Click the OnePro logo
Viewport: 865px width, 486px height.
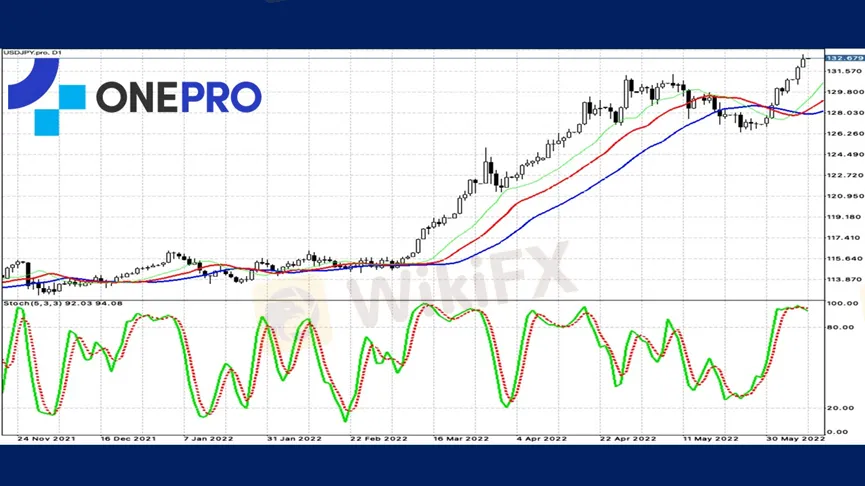[x=134, y=97]
